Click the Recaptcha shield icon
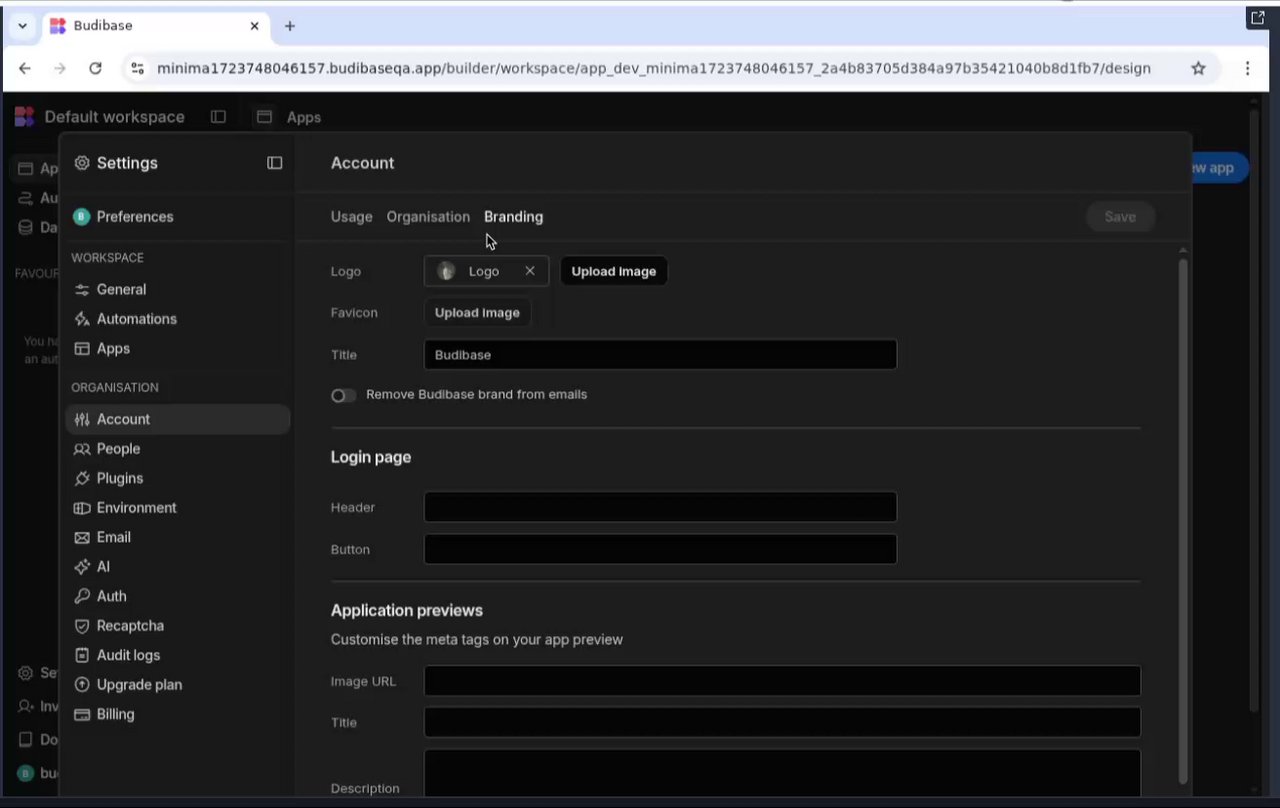Screen dimensions: 1280x808 (82, 626)
